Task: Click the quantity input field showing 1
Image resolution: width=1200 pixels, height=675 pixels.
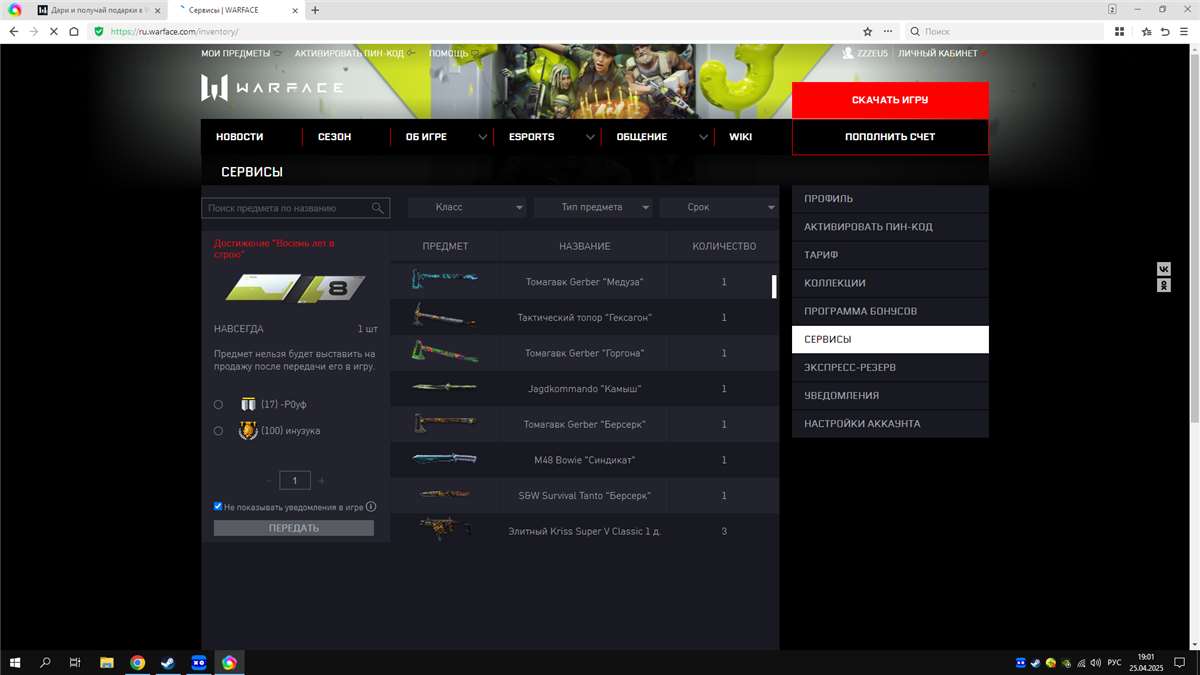Action: (x=295, y=481)
